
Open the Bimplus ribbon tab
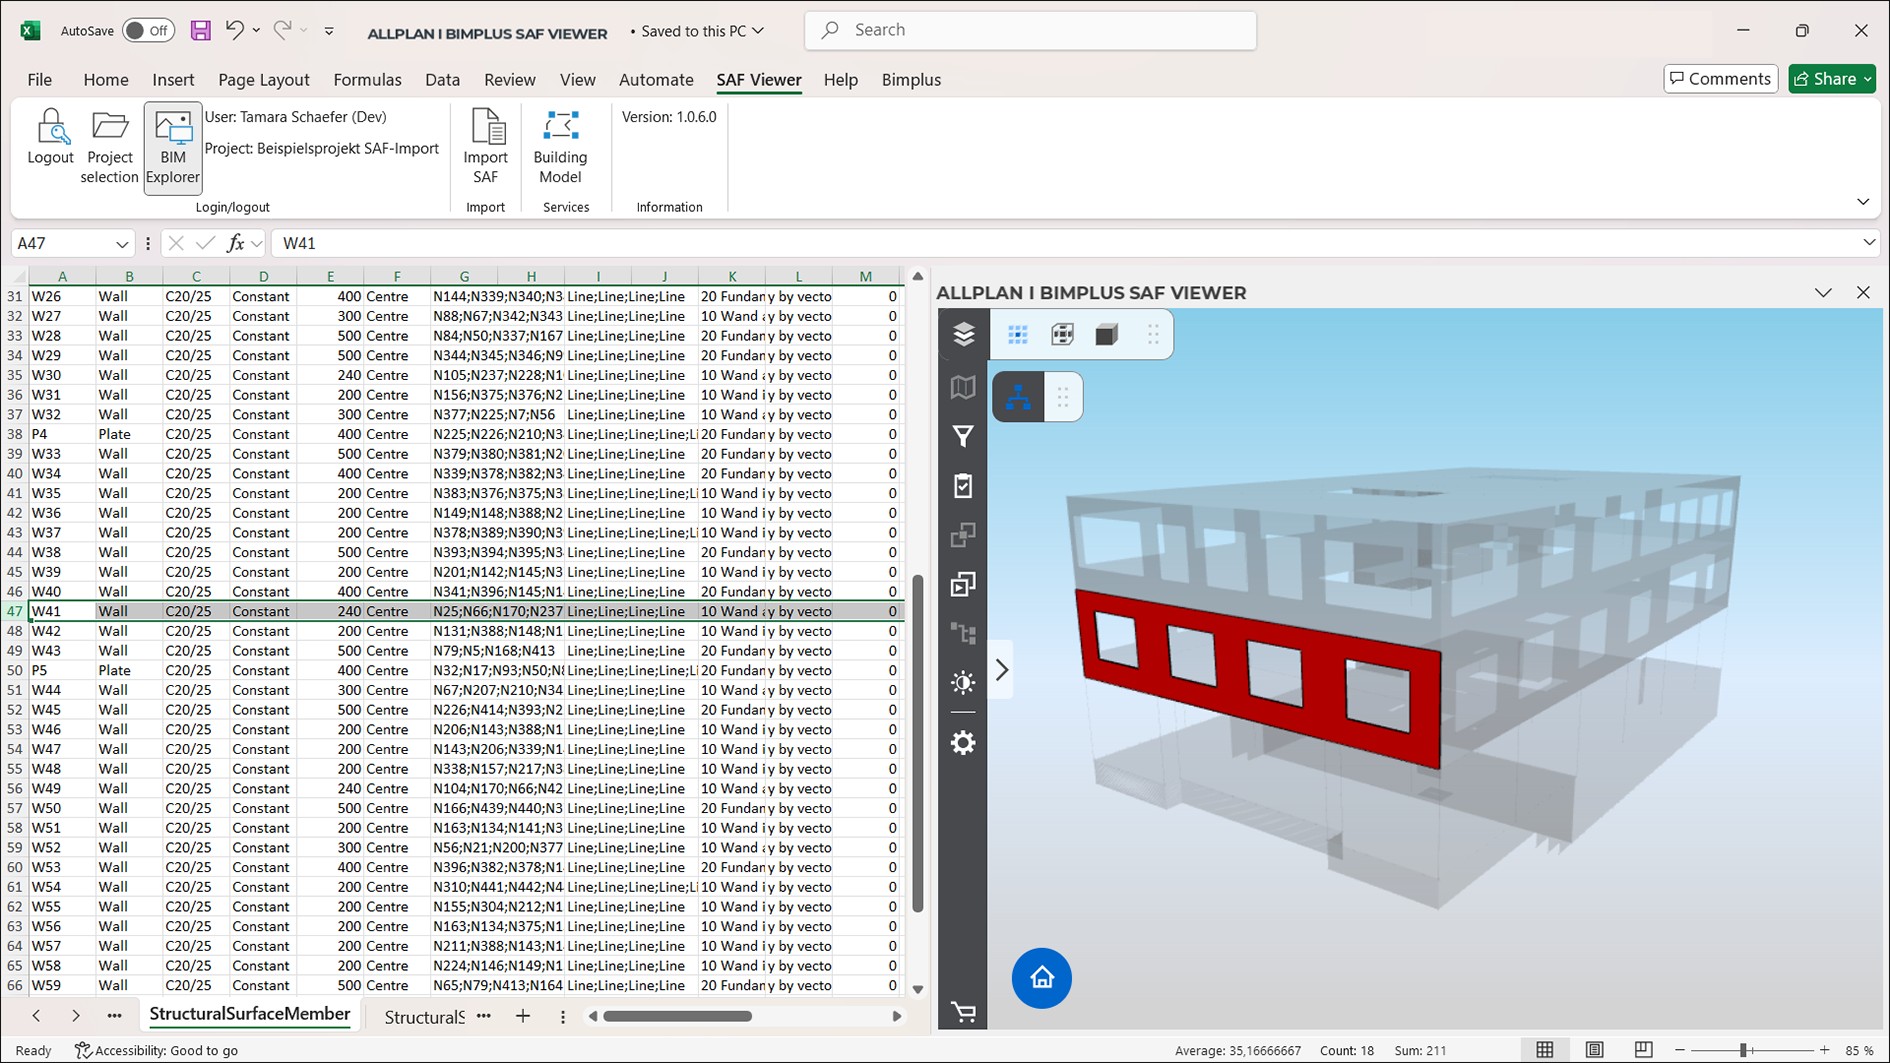click(x=910, y=80)
